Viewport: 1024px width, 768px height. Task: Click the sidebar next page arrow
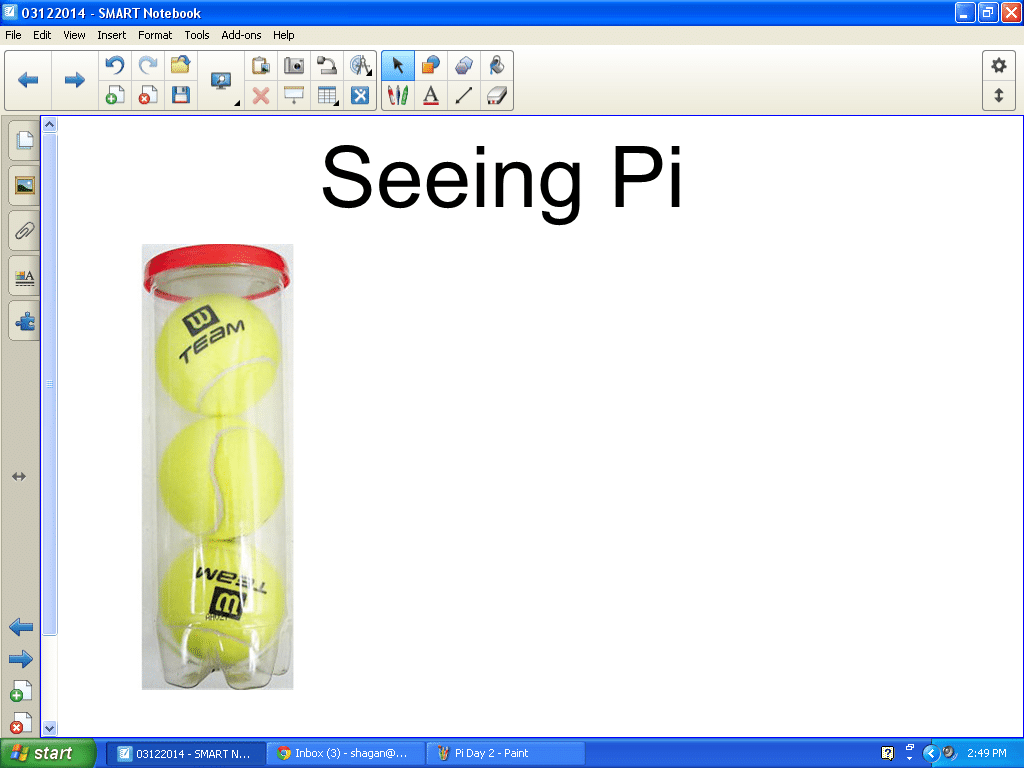click(x=21, y=659)
